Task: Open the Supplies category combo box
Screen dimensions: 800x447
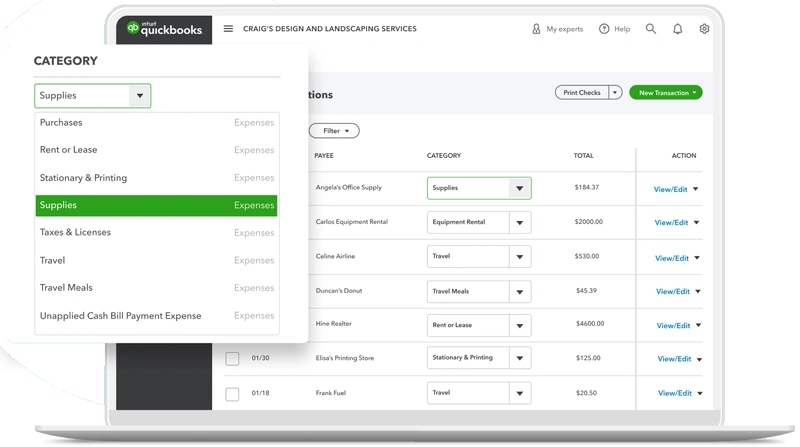Action: point(92,96)
